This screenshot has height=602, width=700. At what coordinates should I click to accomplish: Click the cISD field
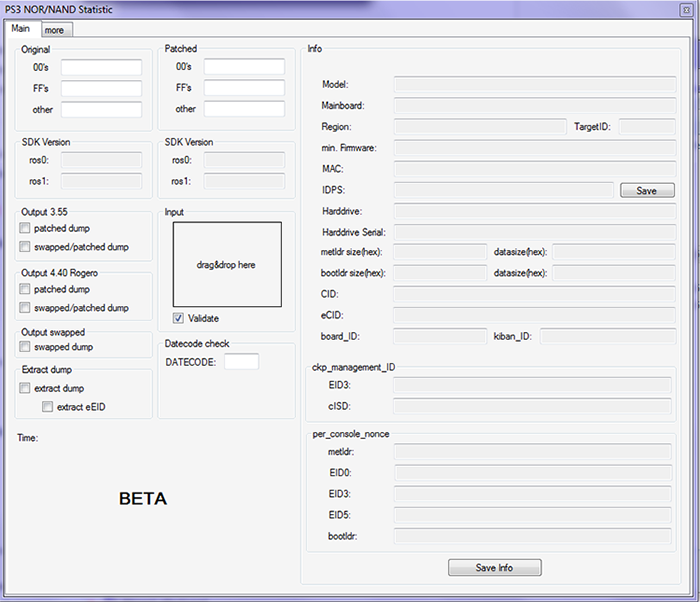532,406
